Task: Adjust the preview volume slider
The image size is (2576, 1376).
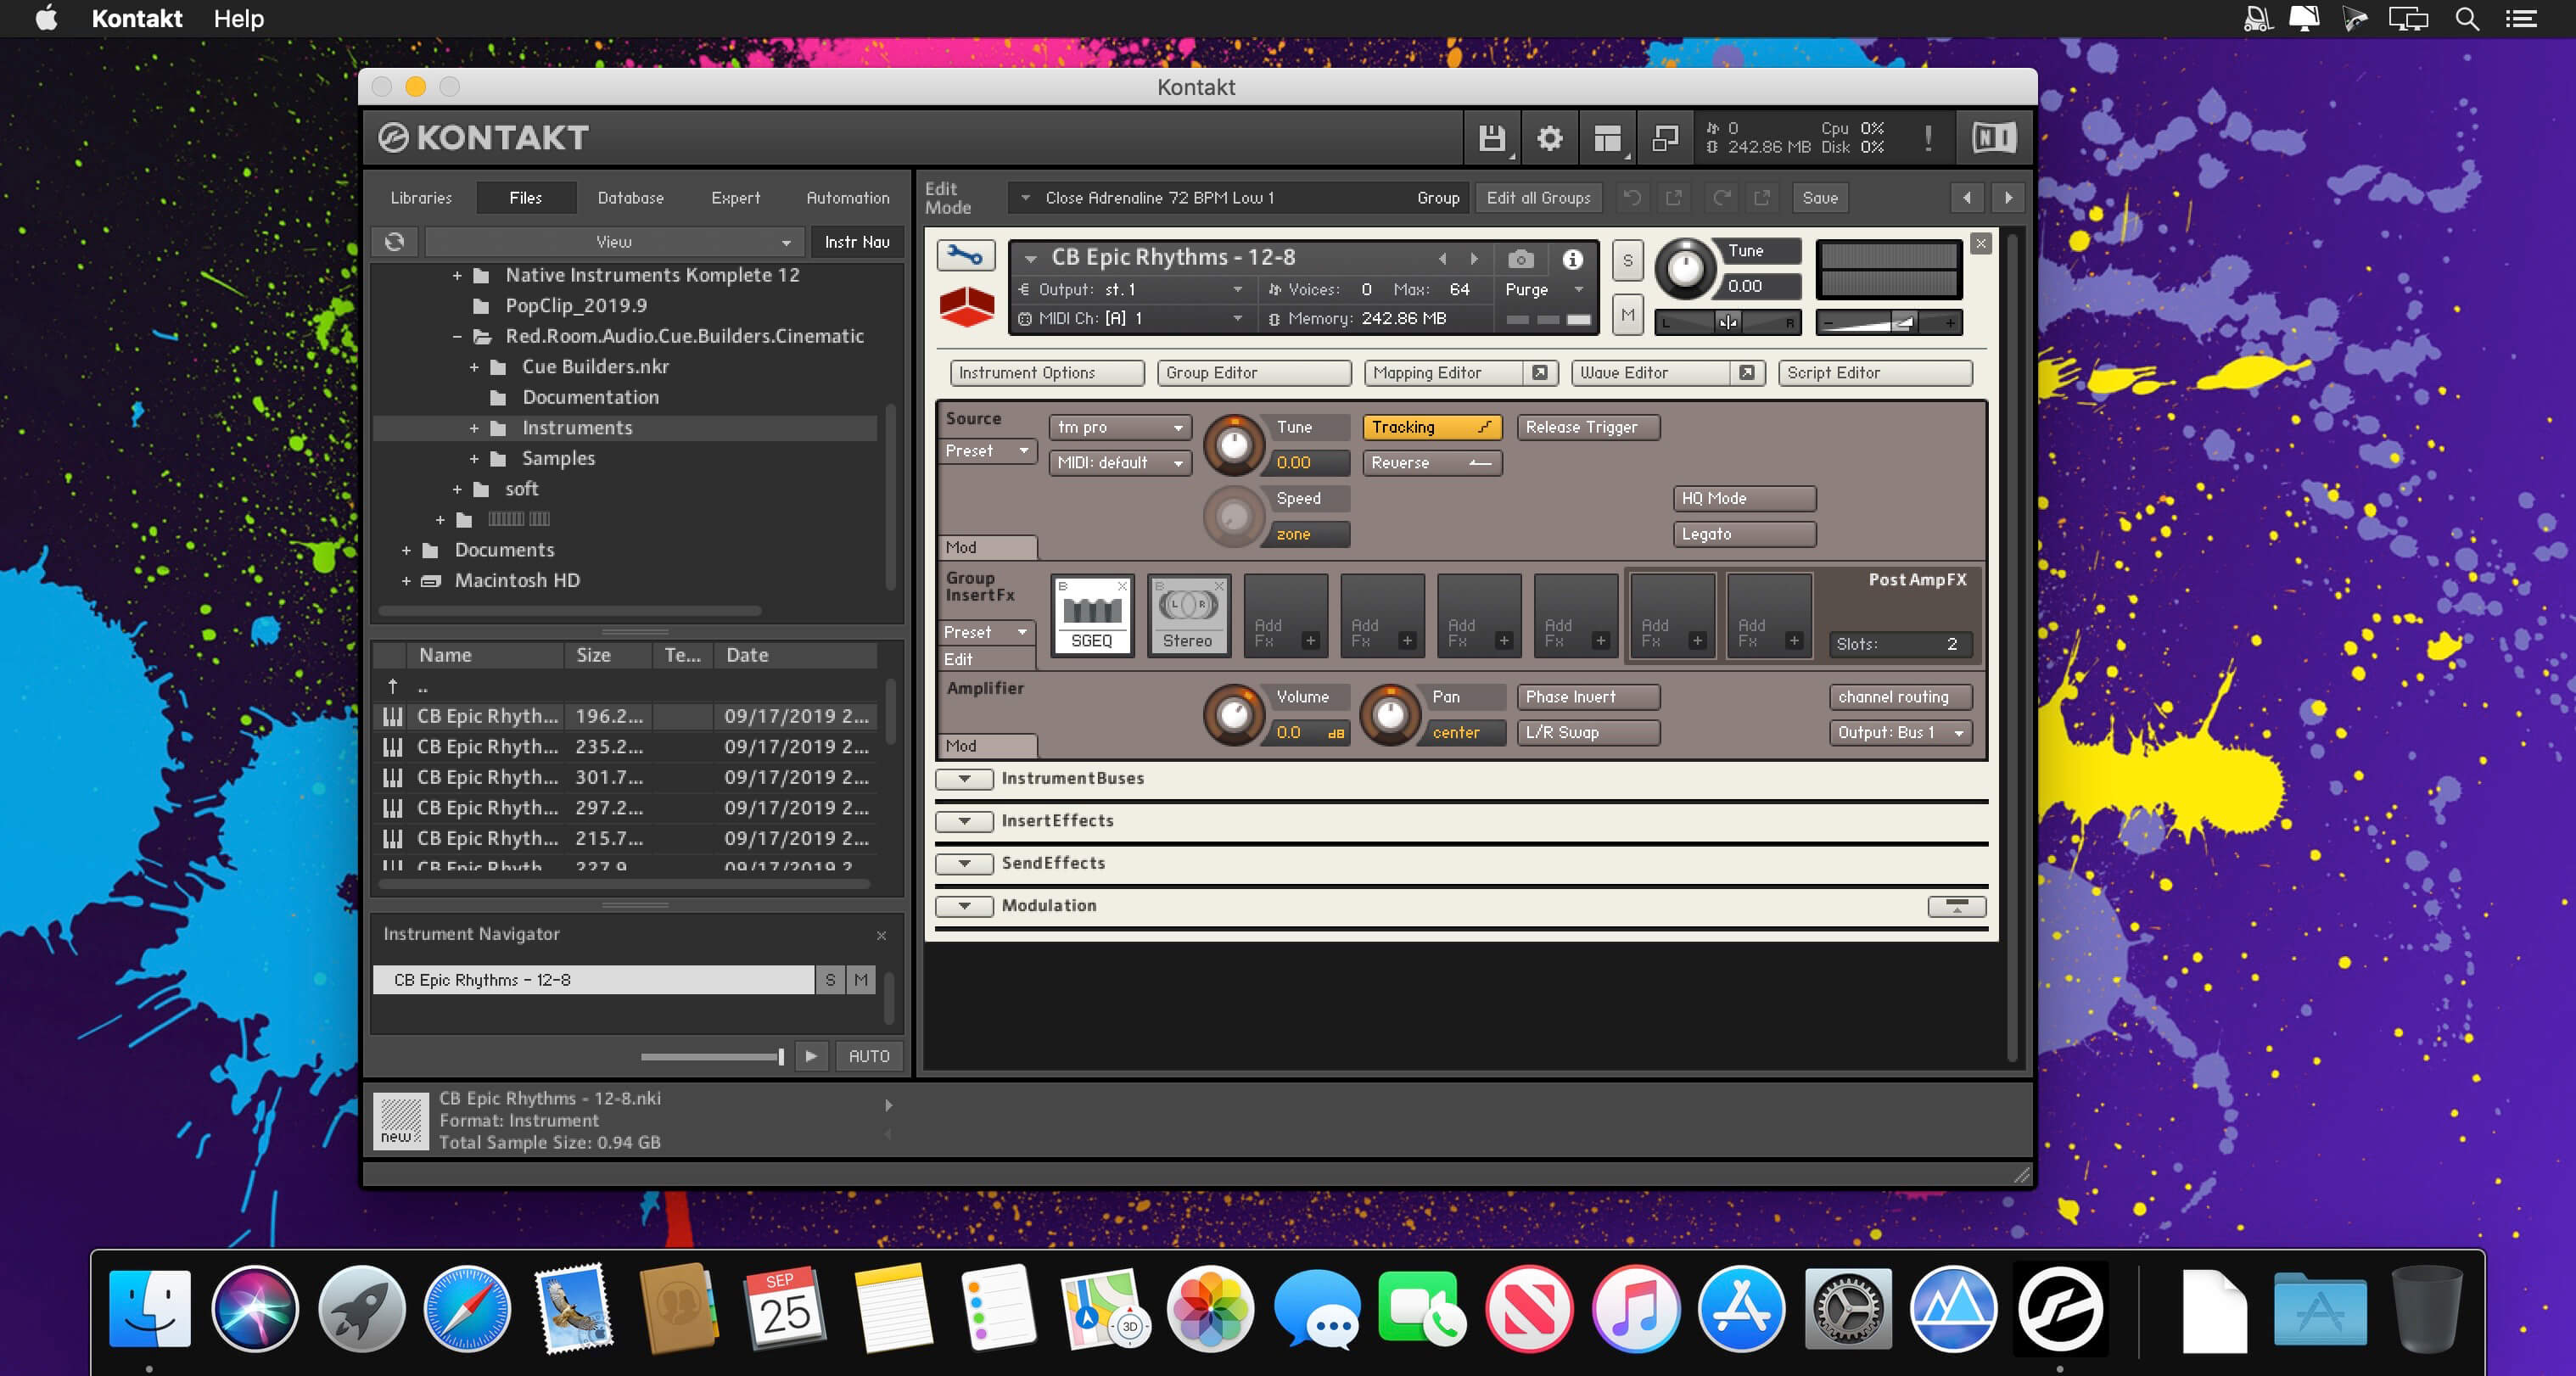Action: pos(712,1057)
